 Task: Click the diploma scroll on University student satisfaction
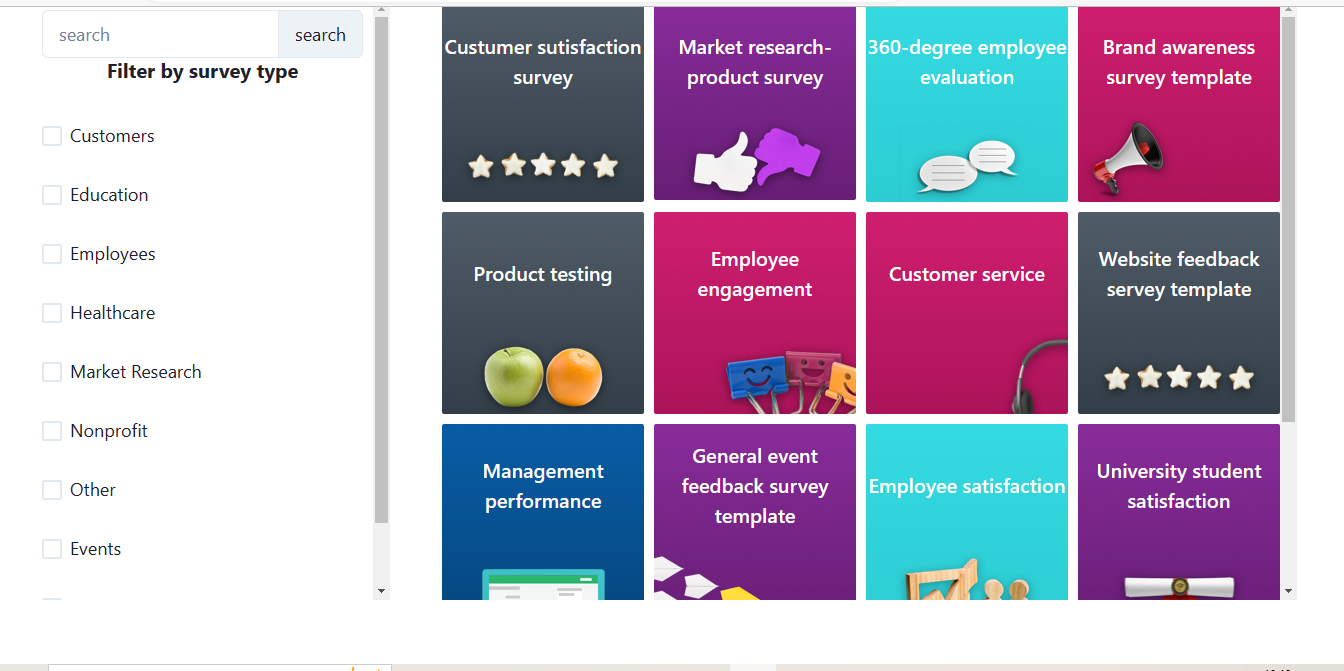(x=1179, y=587)
